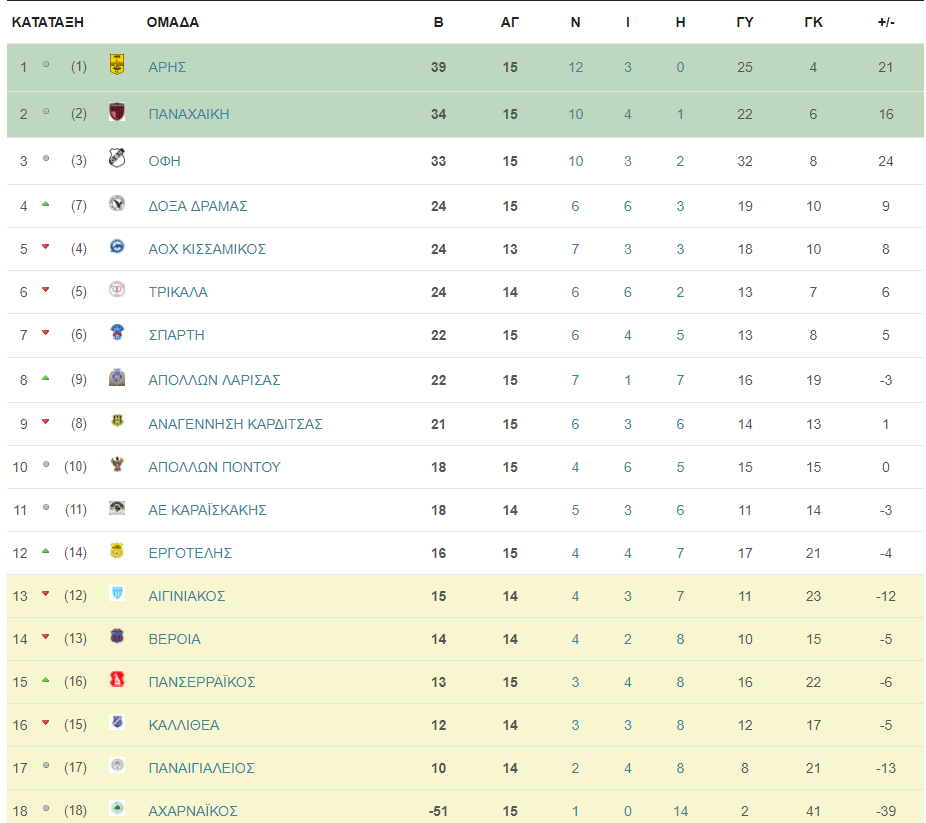Open the ΑΕ ΚΑΡΑΪΣΚΑΚΗΣ team link
The height and width of the screenshot is (823, 926).
207,510
